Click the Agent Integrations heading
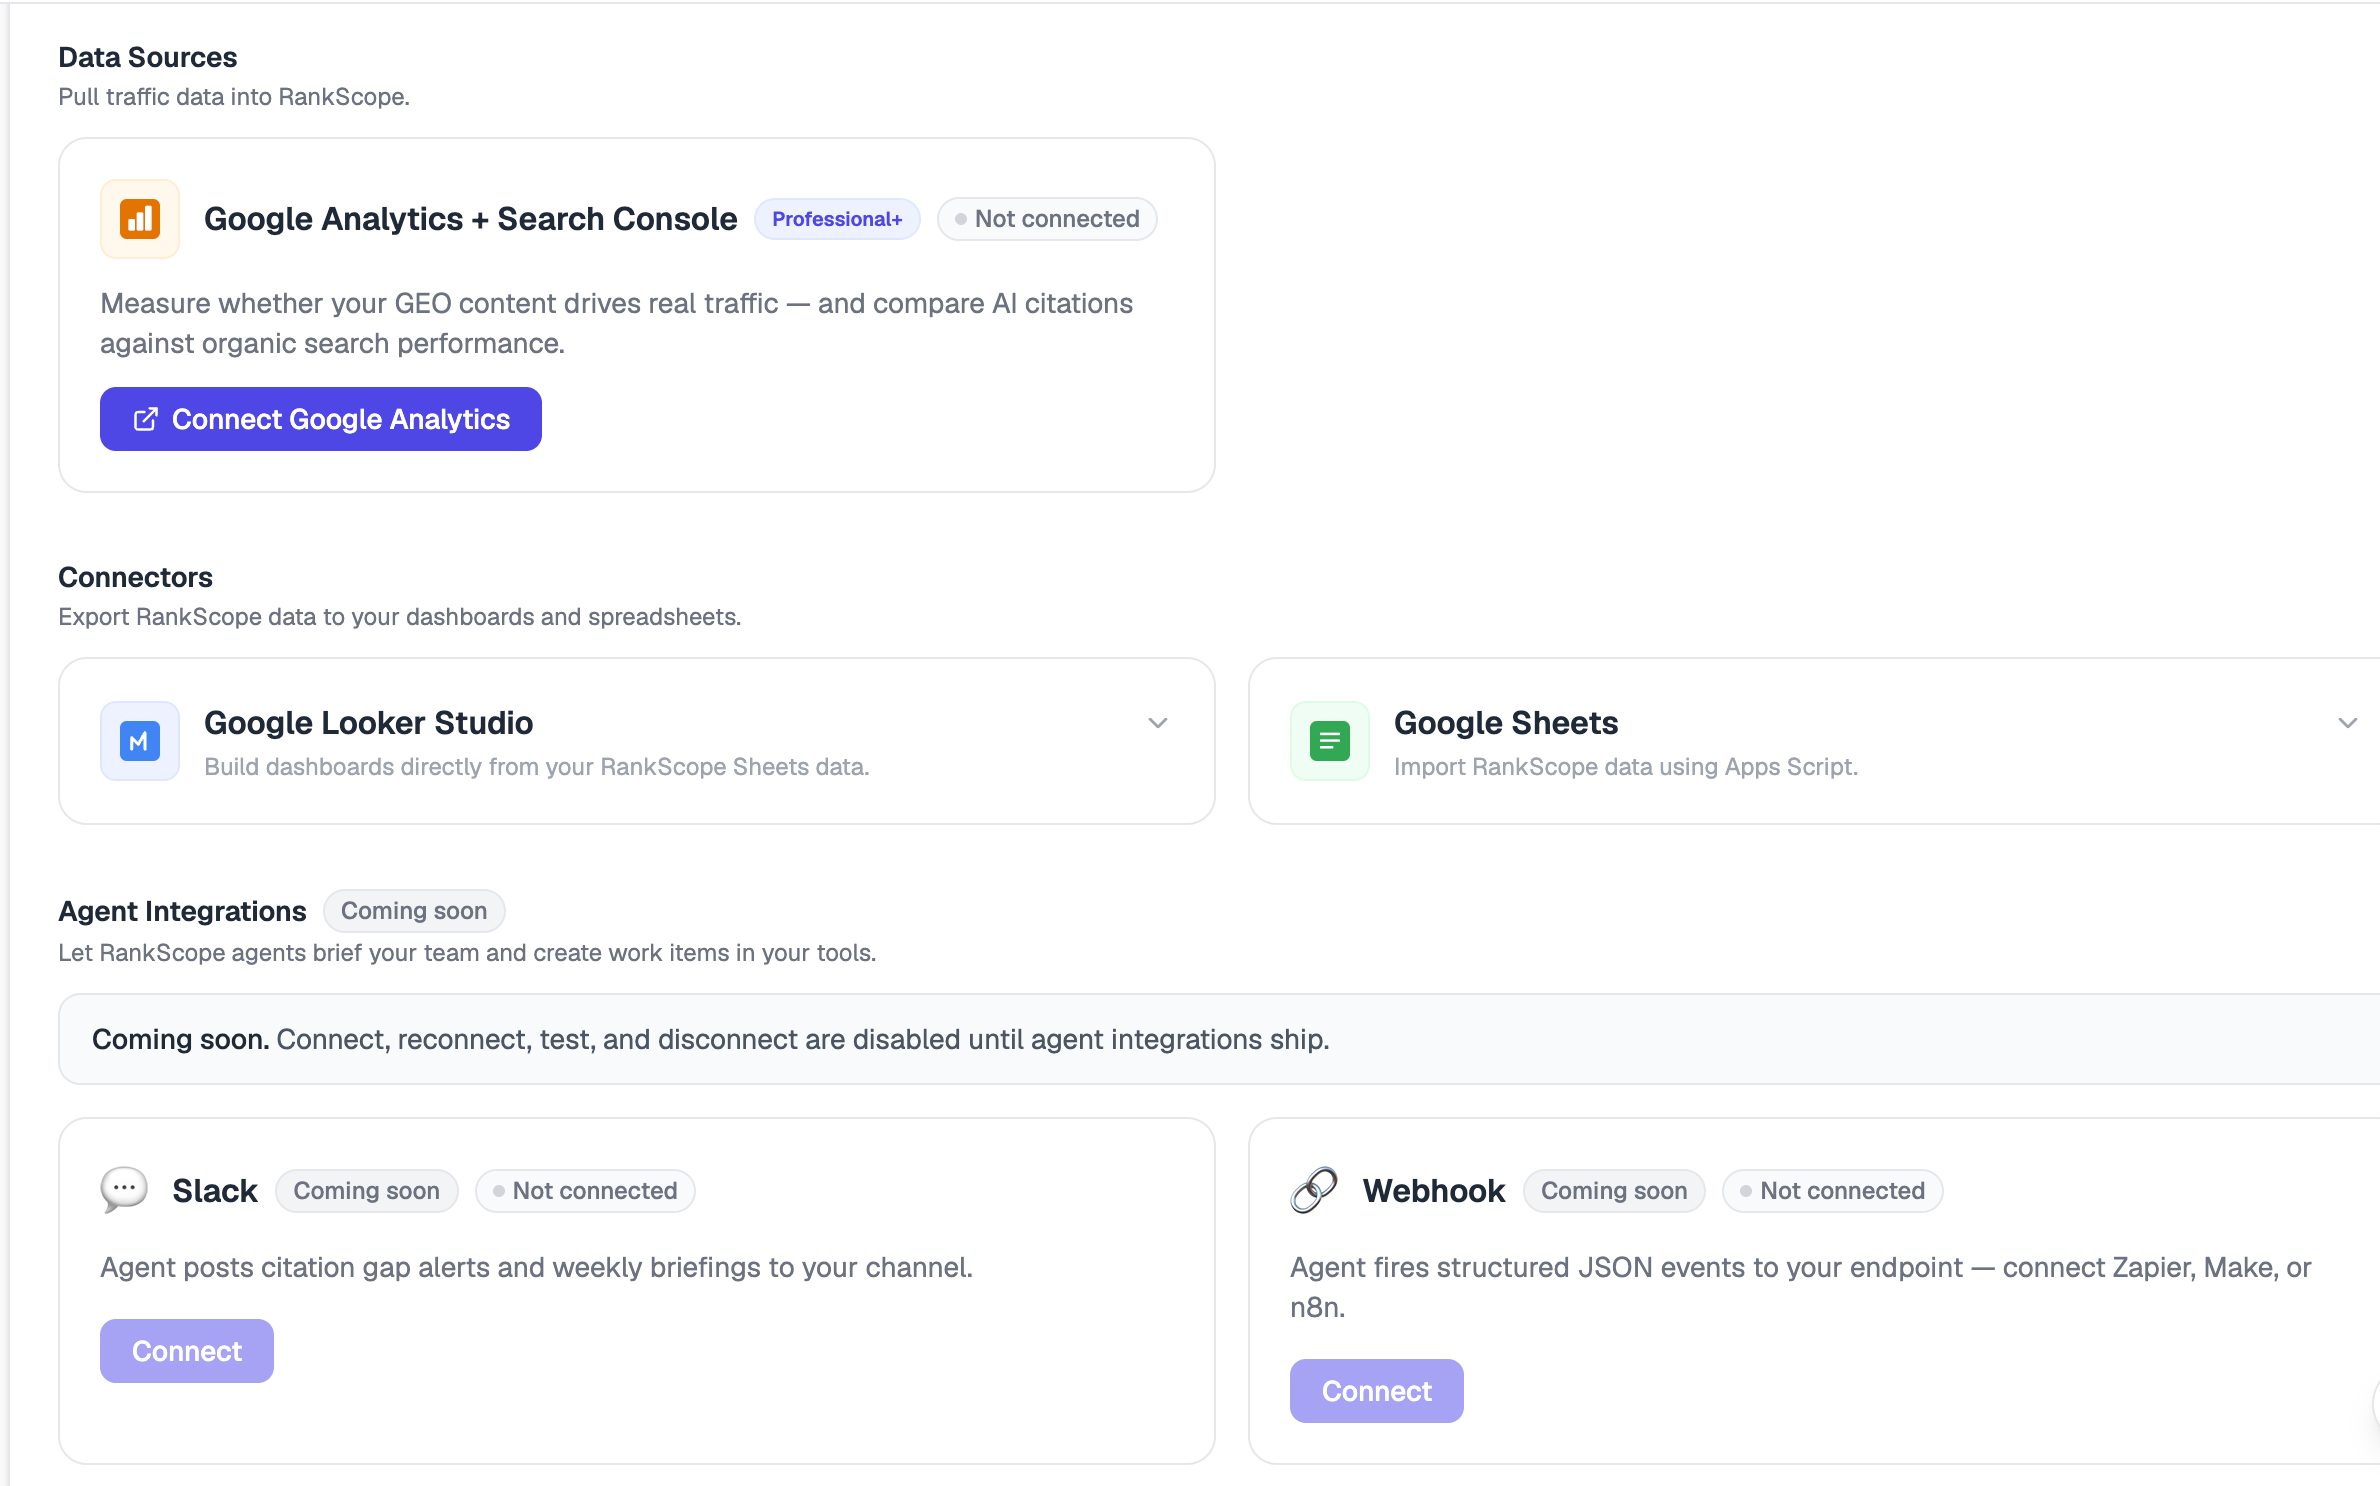 183,911
